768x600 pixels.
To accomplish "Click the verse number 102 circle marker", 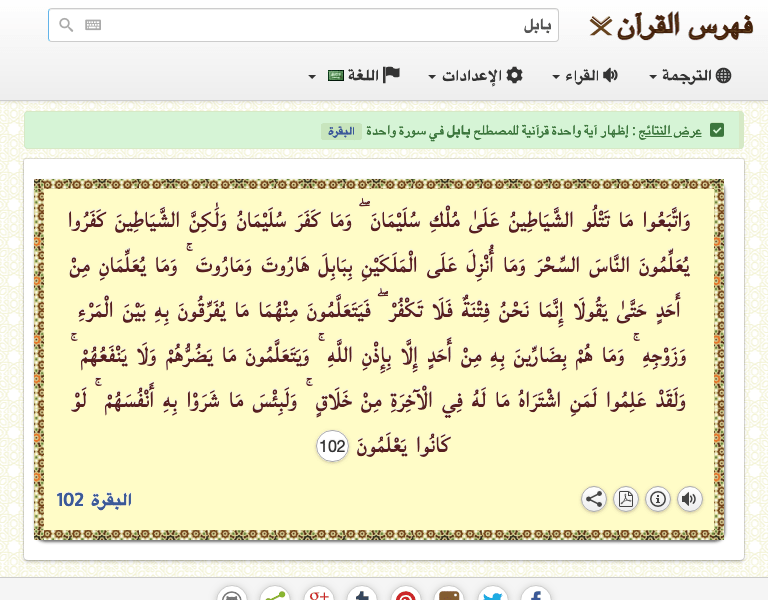I will point(333,446).
